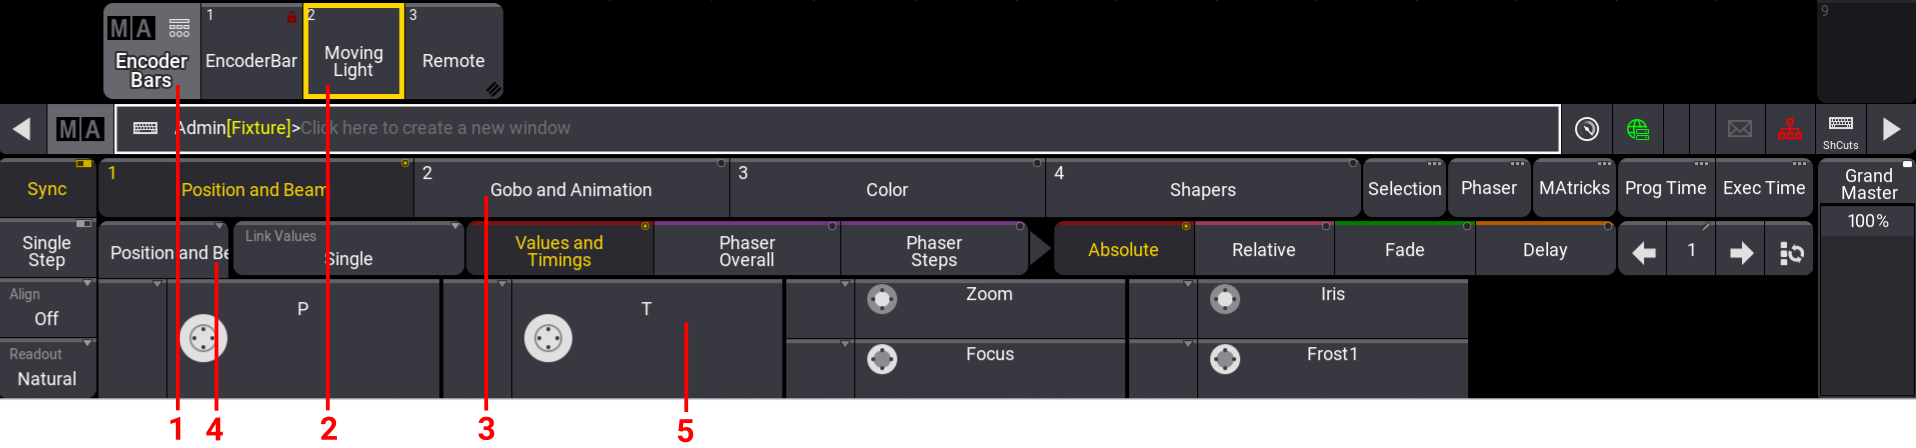Select the Remote encoder bar tab
This screenshot has height=448, width=1916.
453,60
